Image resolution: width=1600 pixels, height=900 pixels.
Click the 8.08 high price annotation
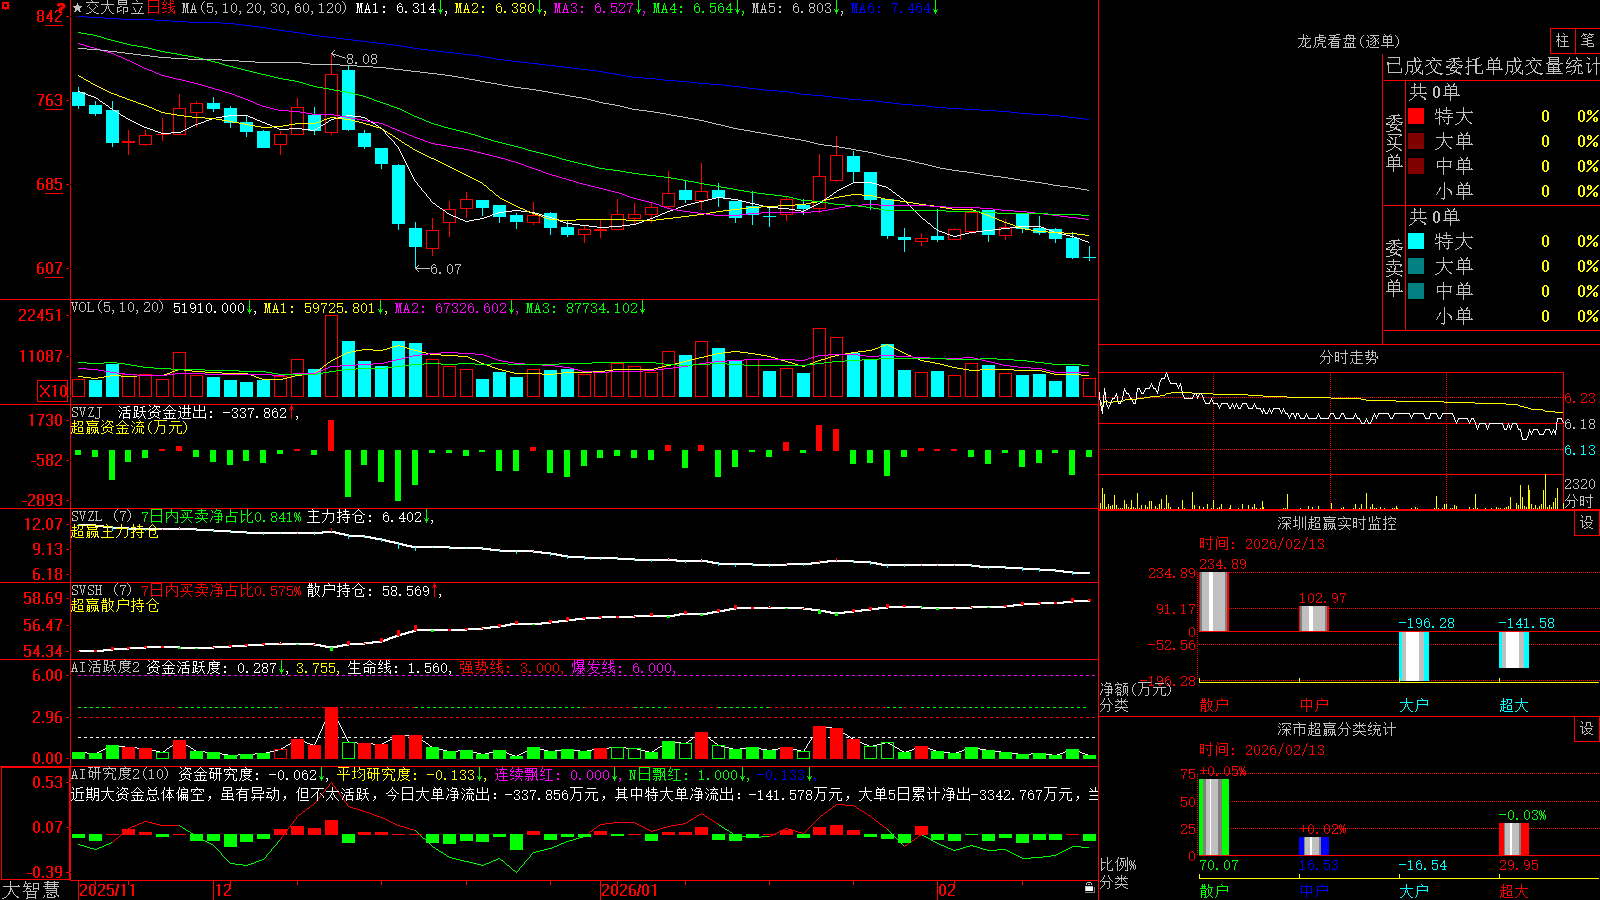point(362,59)
